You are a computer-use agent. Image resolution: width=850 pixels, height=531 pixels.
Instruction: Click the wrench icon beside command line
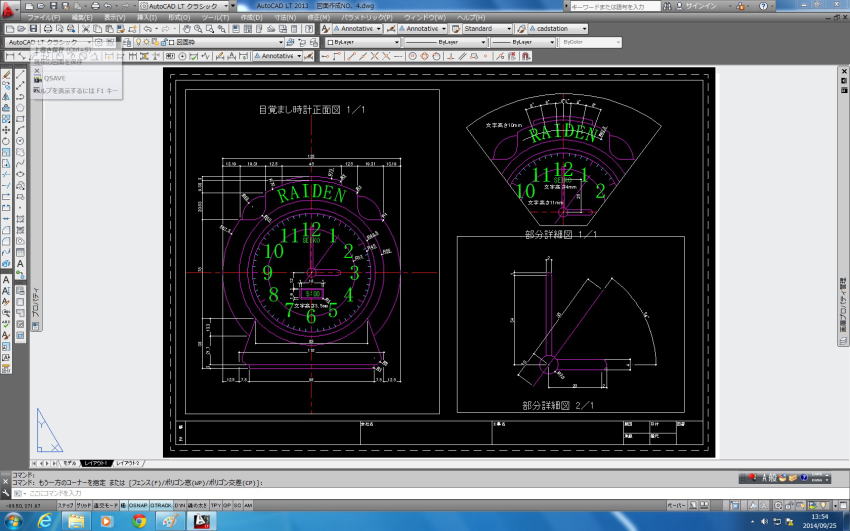pos(5,493)
